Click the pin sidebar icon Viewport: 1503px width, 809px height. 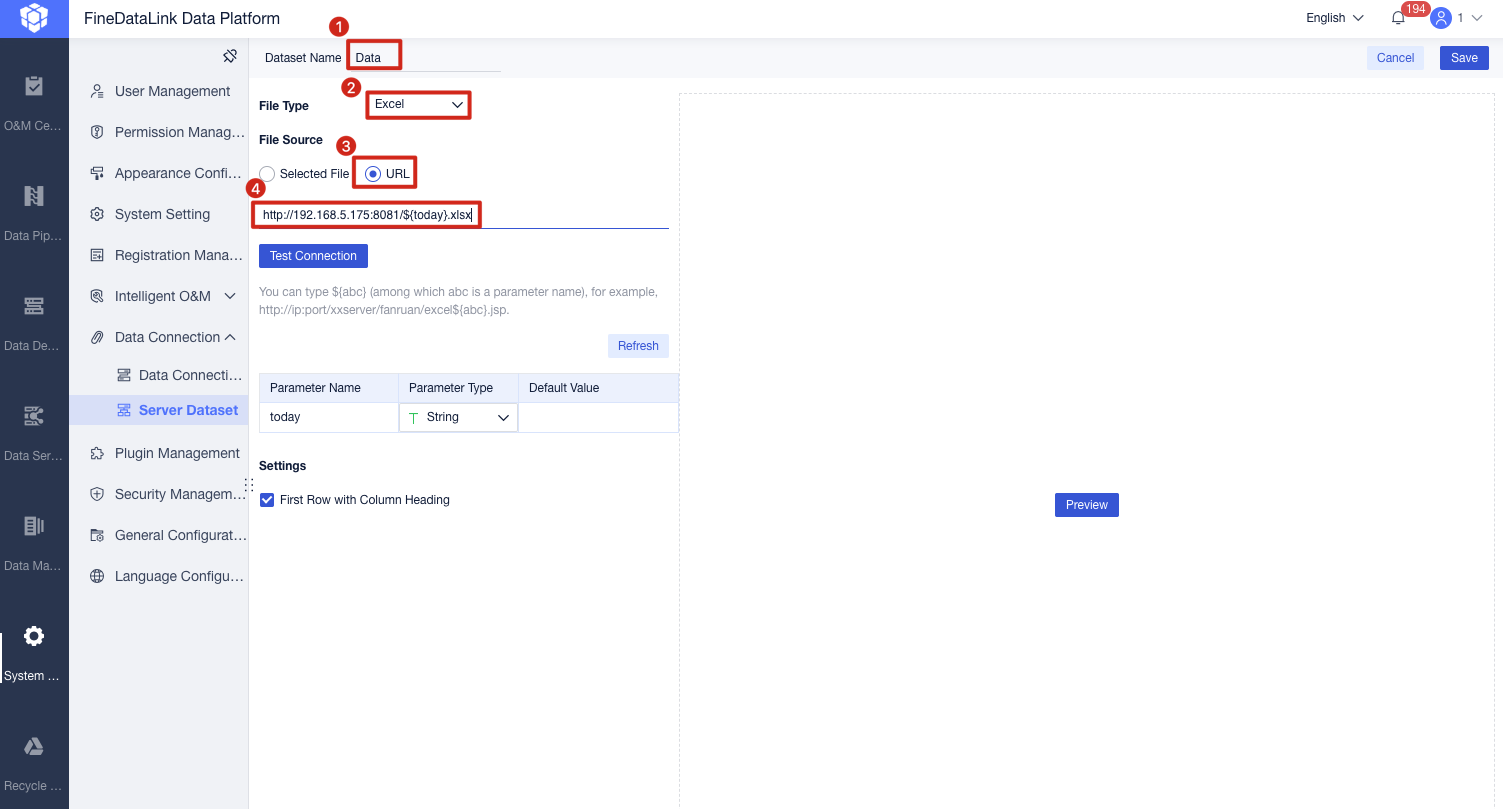pyautogui.click(x=230, y=55)
